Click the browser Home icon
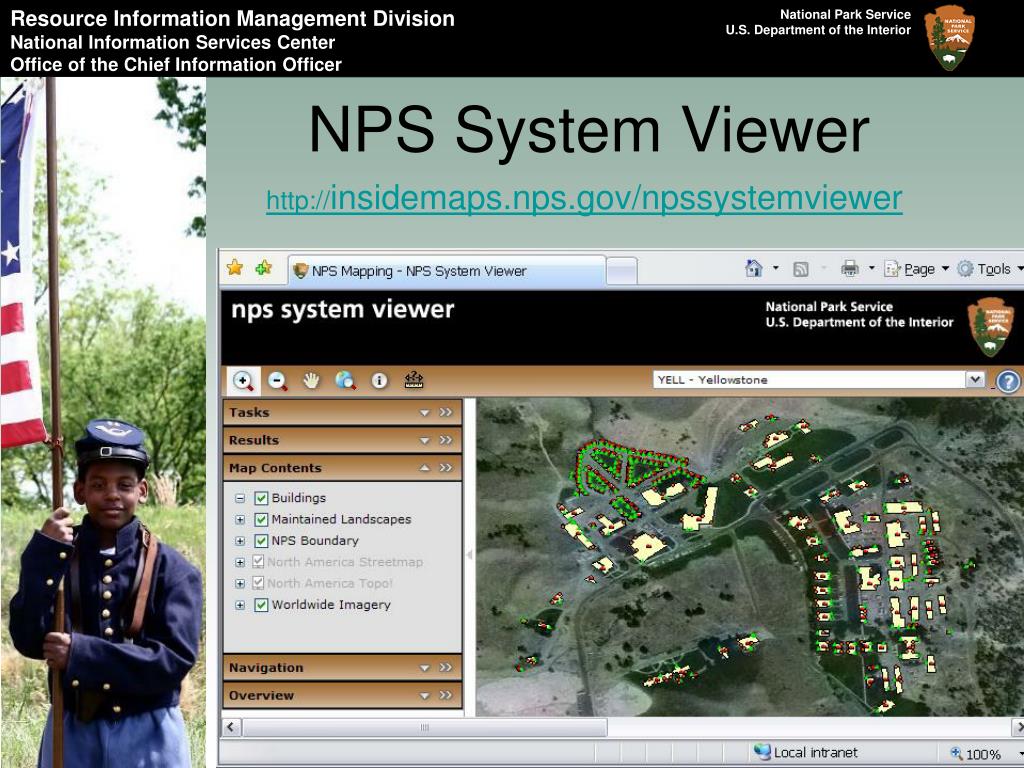1024x768 pixels. pos(754,268)
